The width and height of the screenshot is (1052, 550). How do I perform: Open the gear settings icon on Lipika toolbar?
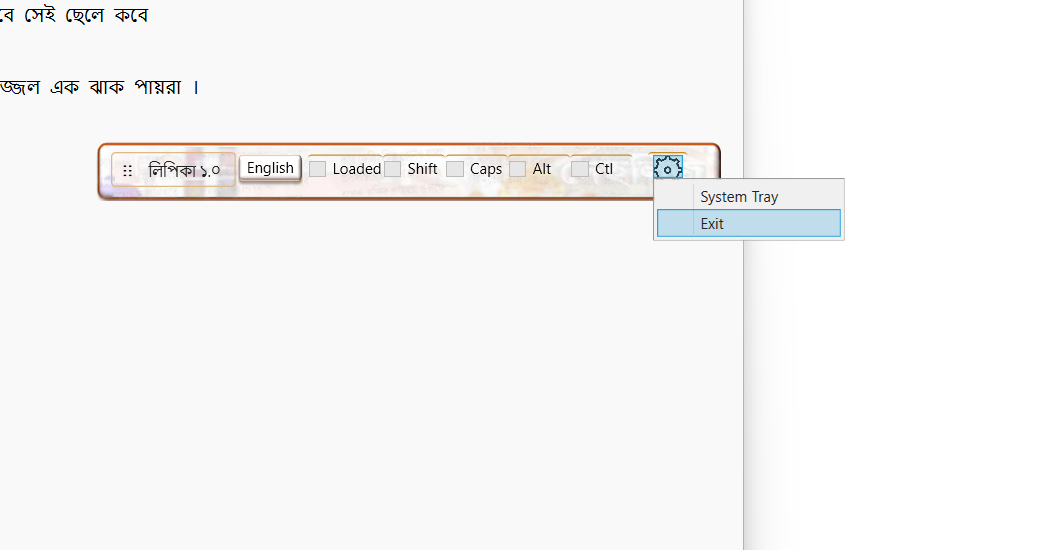[667, 169]
